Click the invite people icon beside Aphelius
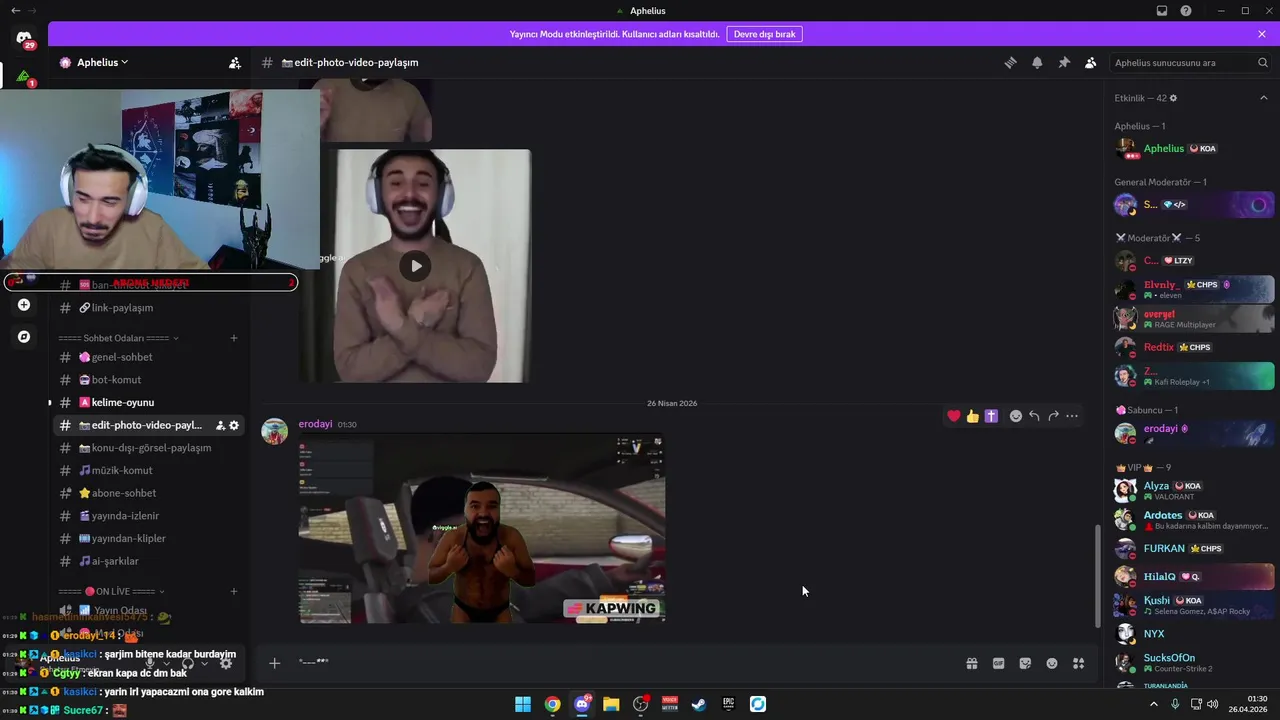This screenshot has height=720, width=1280. [x=234, y=62]
